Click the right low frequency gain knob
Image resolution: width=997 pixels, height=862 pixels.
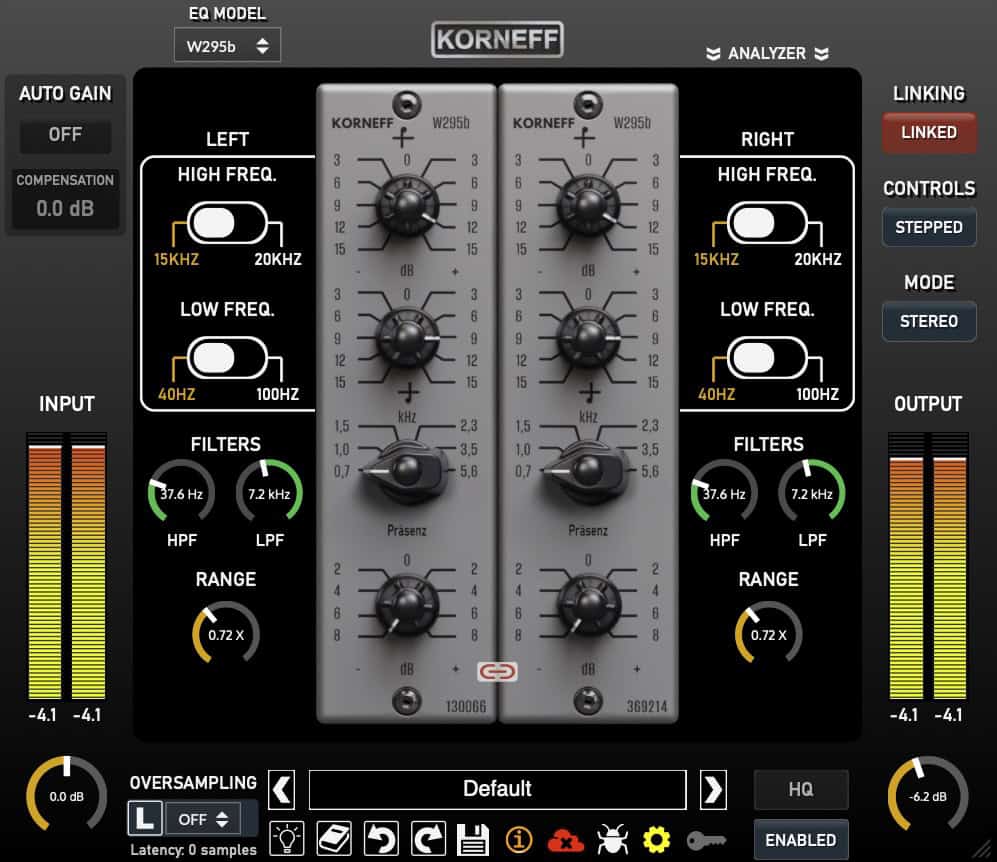[589, 338]
